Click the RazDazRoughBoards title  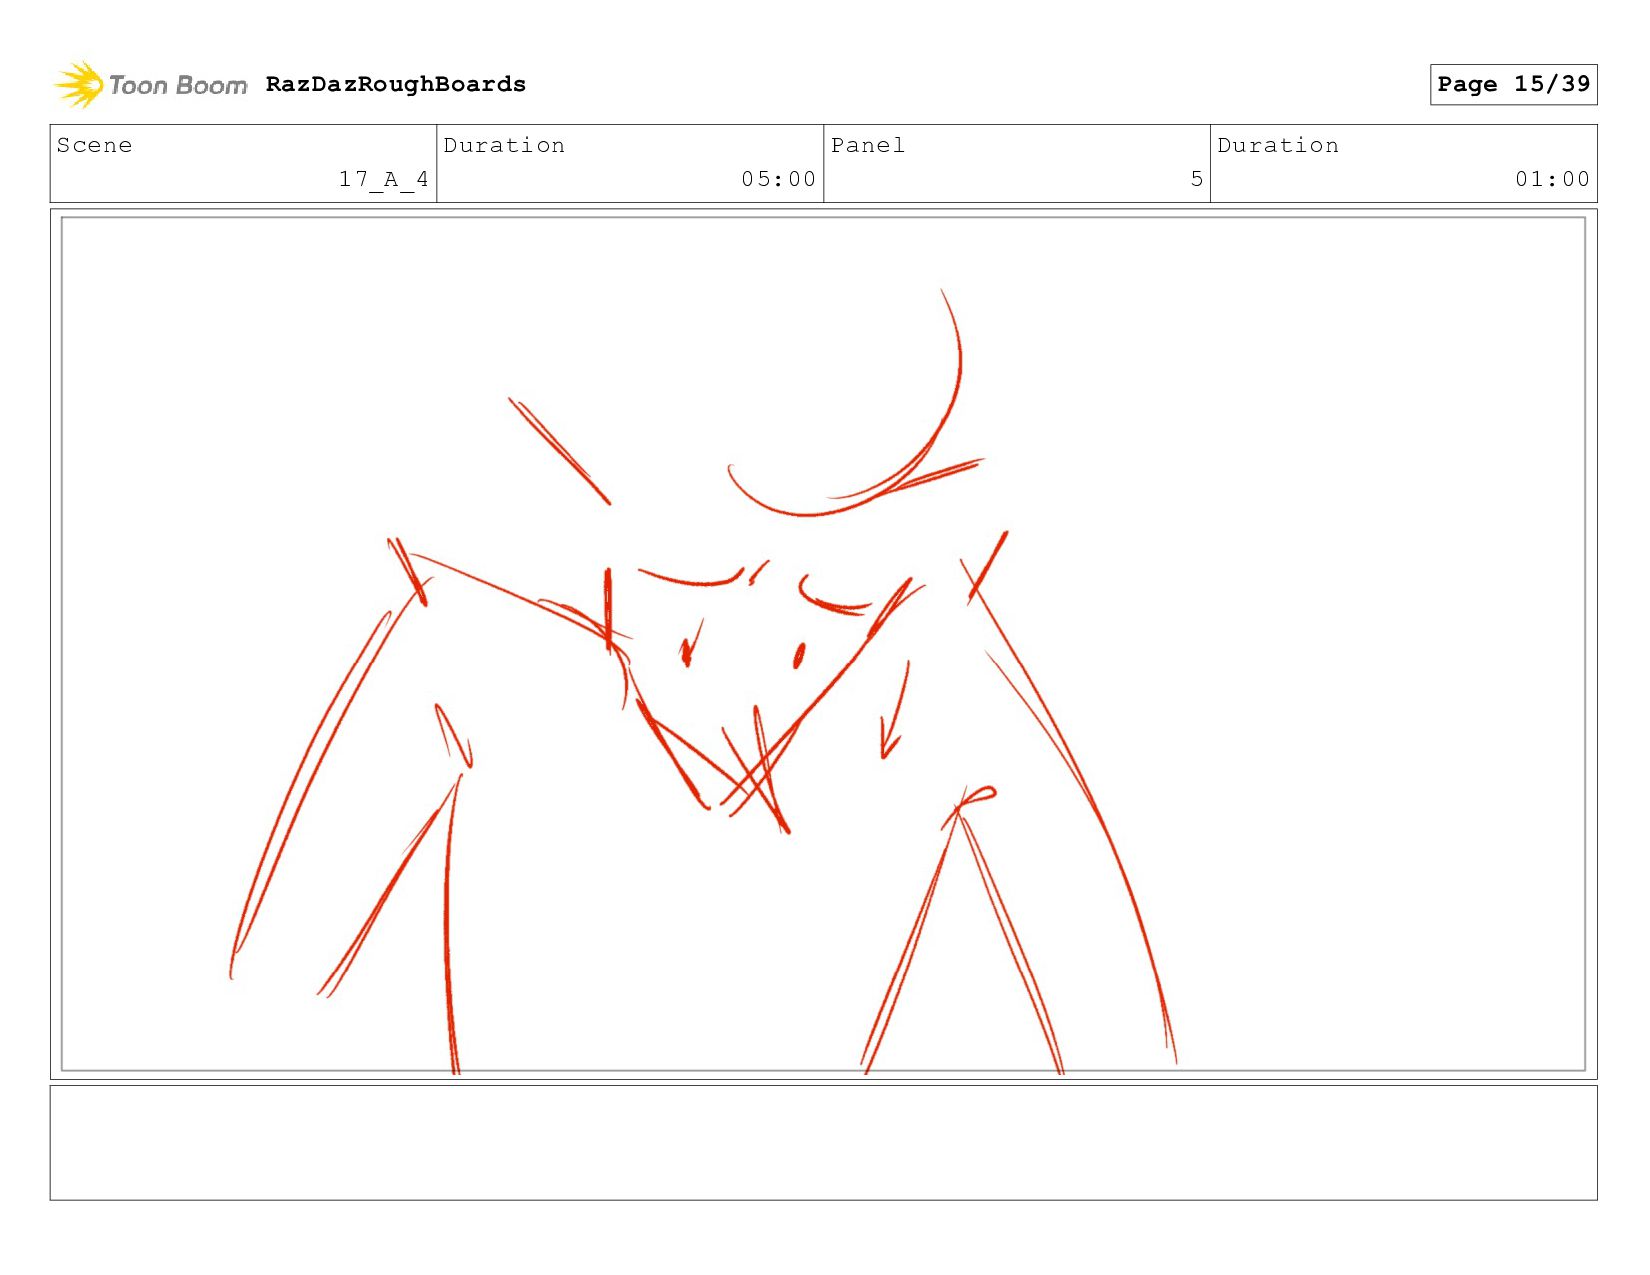pyautogui.click(x=396, y=84)
